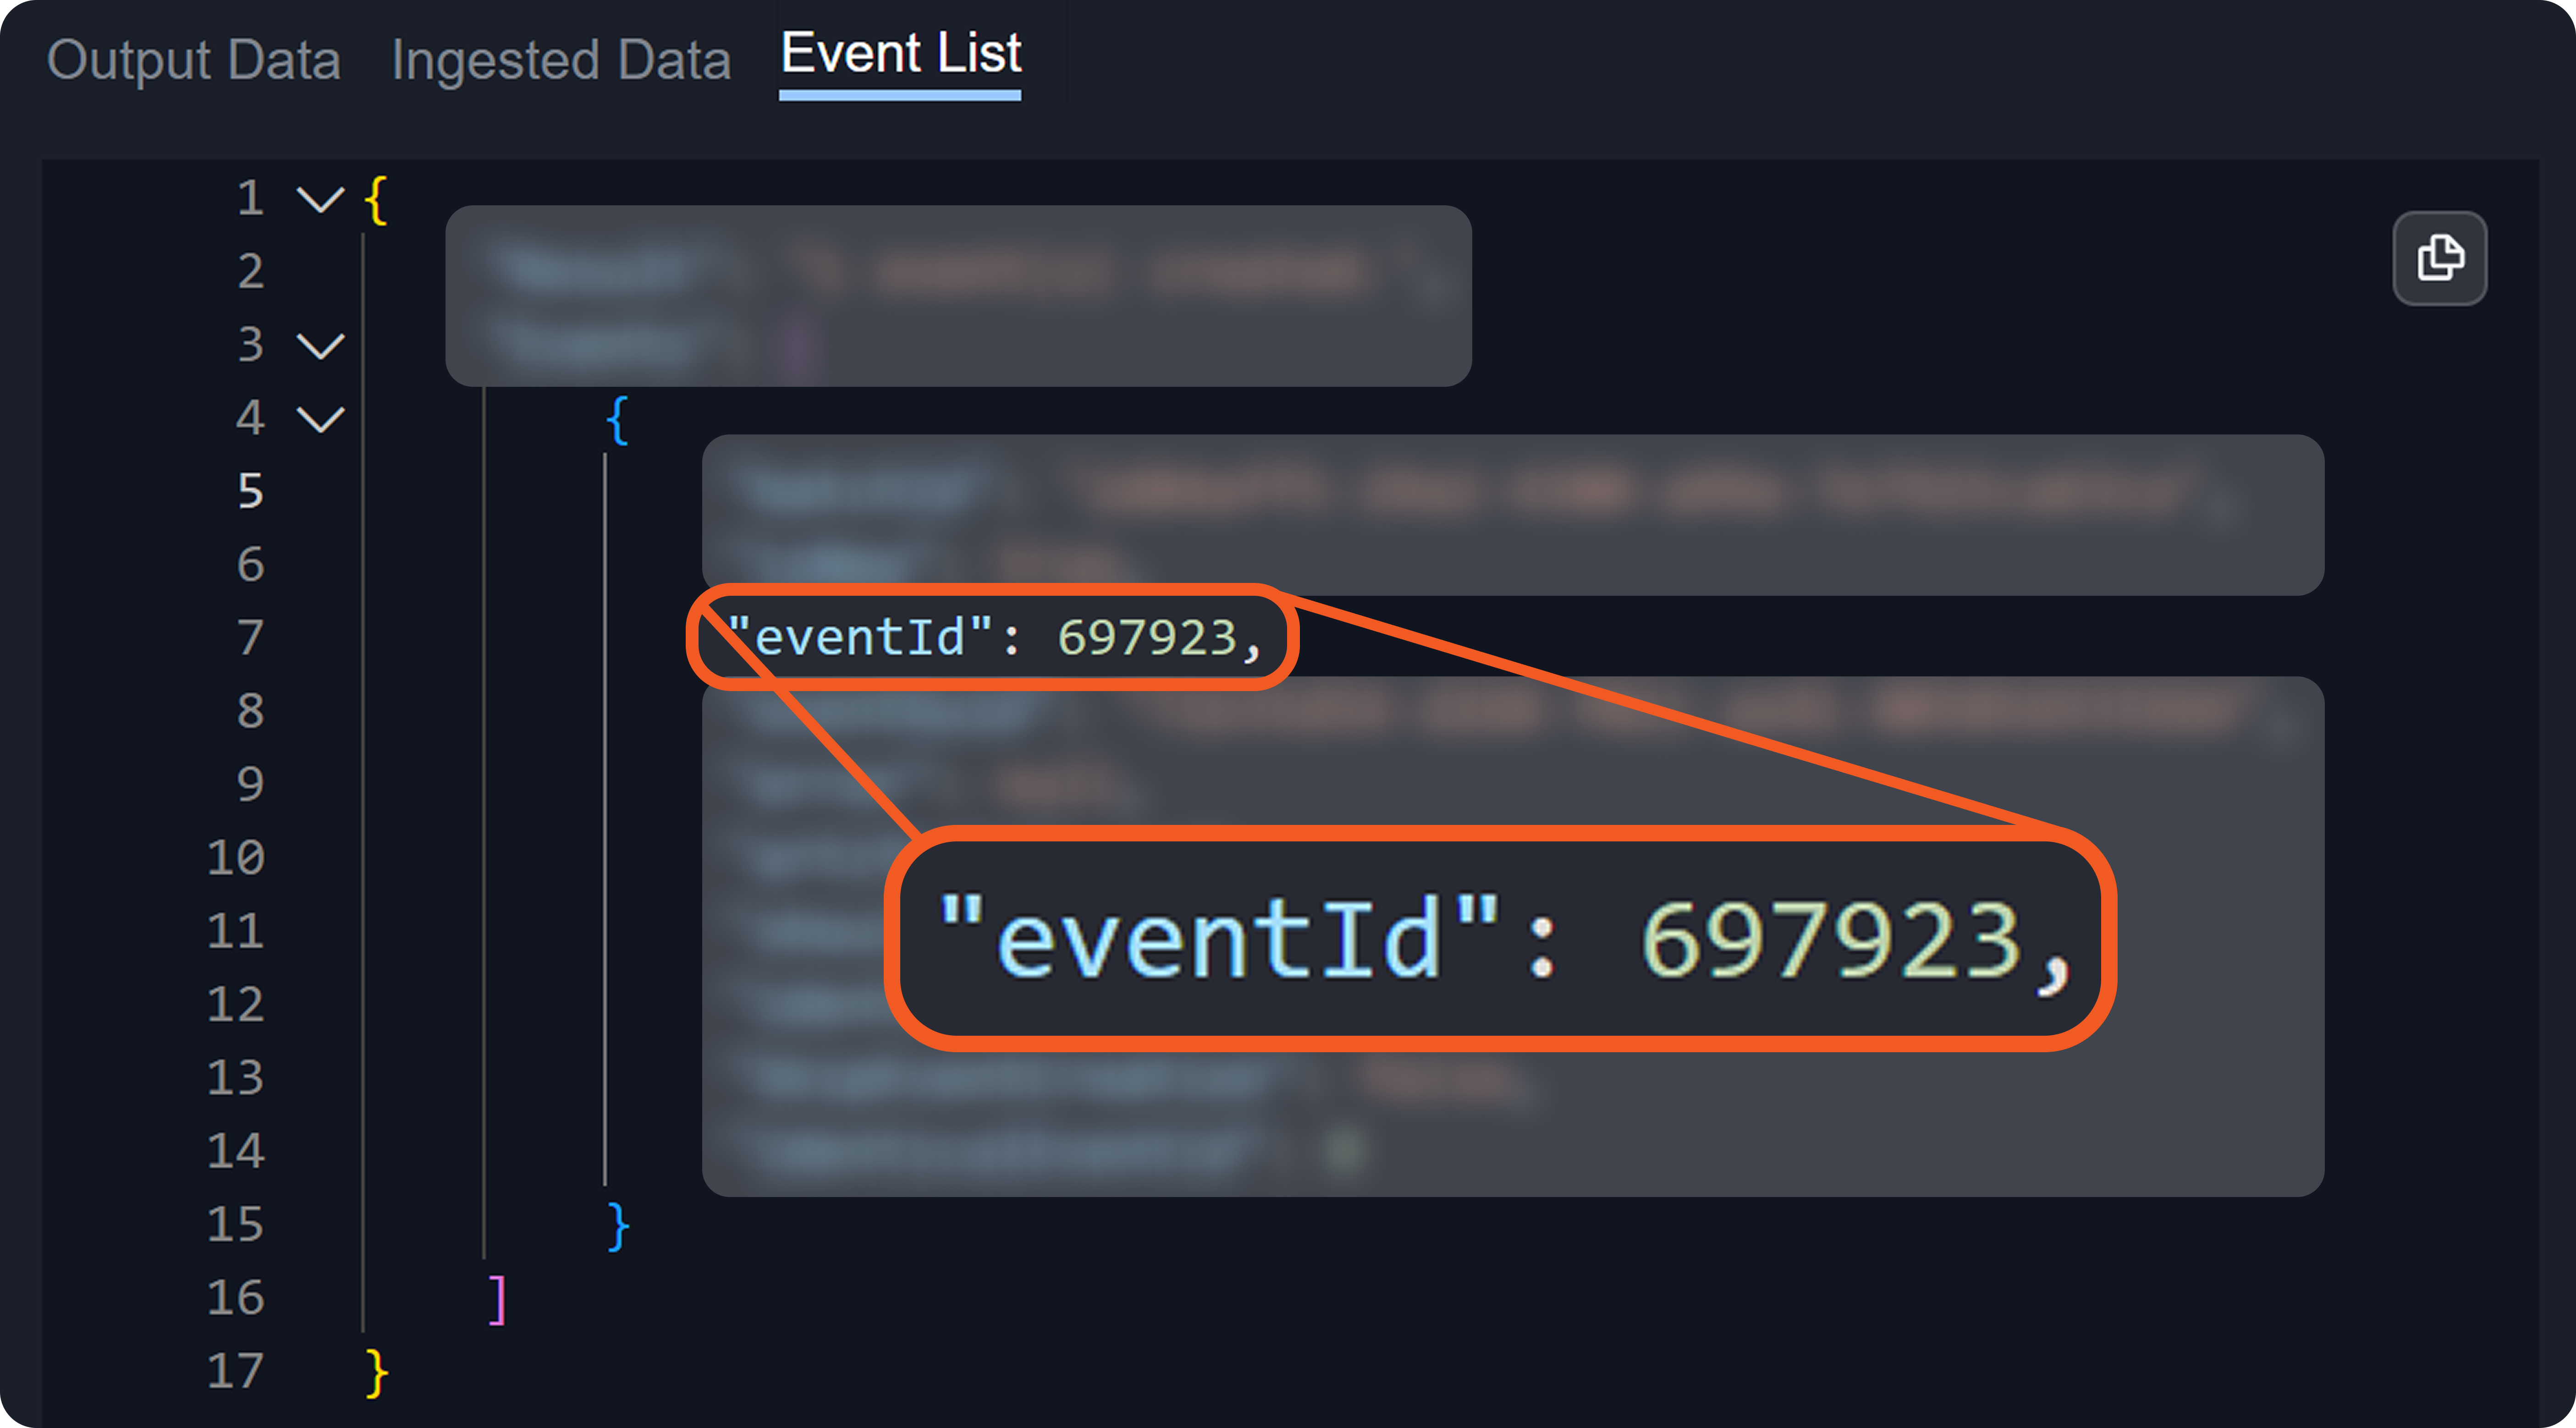Click the opening yellow brace on line 1
This screenshot has width=2576, height=1428.
point(376,199)
